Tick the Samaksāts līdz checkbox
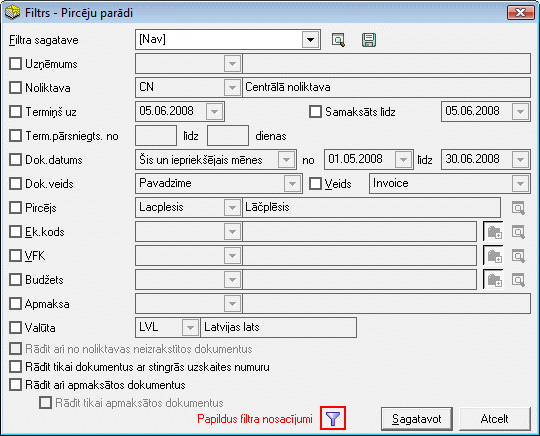Viewport: 540px width, 436px height. coord(315,112)
